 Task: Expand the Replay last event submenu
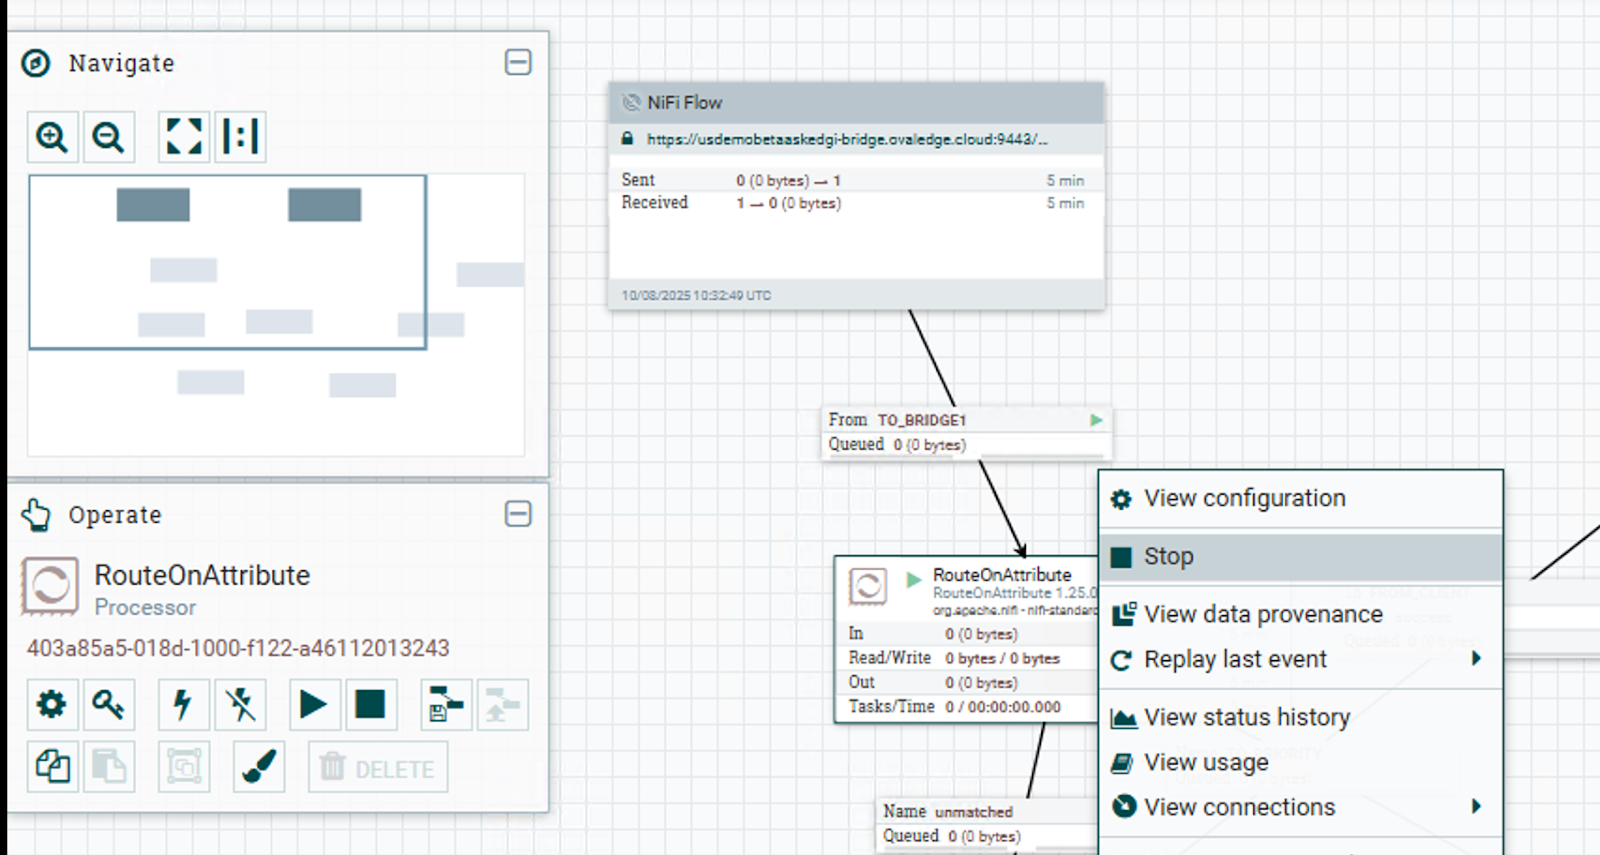pyautogui.click(x=1476, y=659)
